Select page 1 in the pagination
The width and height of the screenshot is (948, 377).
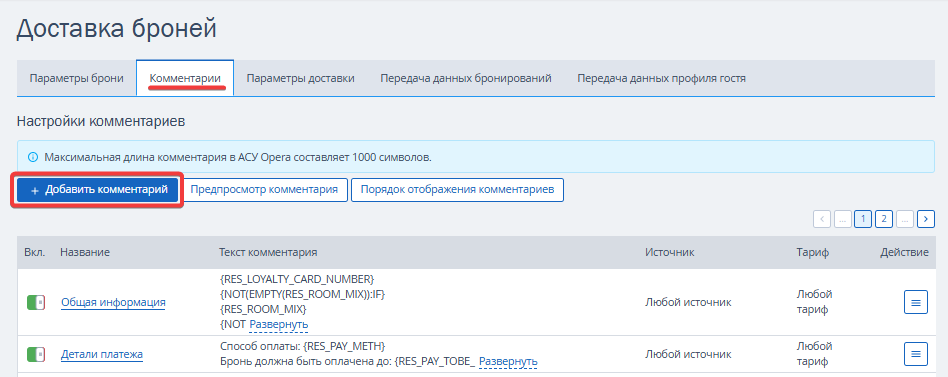tap(863, 219)
